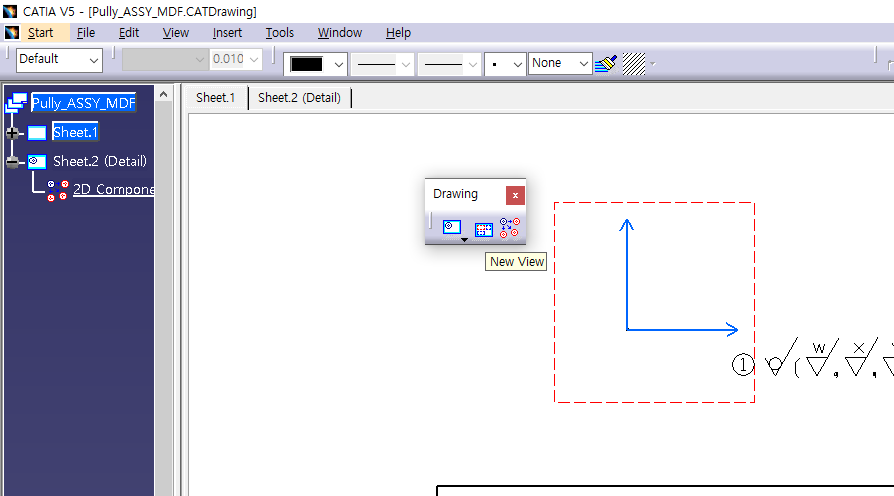Screen dimensions: 894x496
Task: Open the New View sub-toolbar arrow
Action: [464, 240]
